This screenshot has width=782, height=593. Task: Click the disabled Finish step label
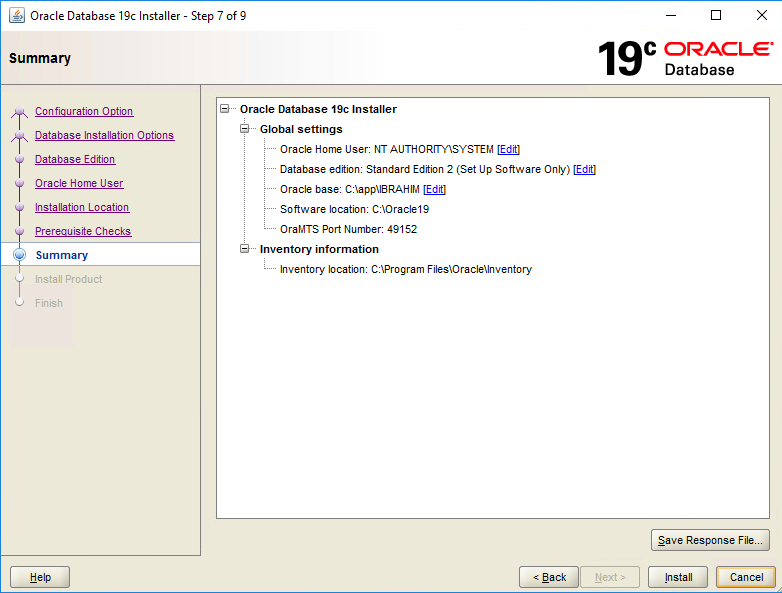click(x=49, y=303)
